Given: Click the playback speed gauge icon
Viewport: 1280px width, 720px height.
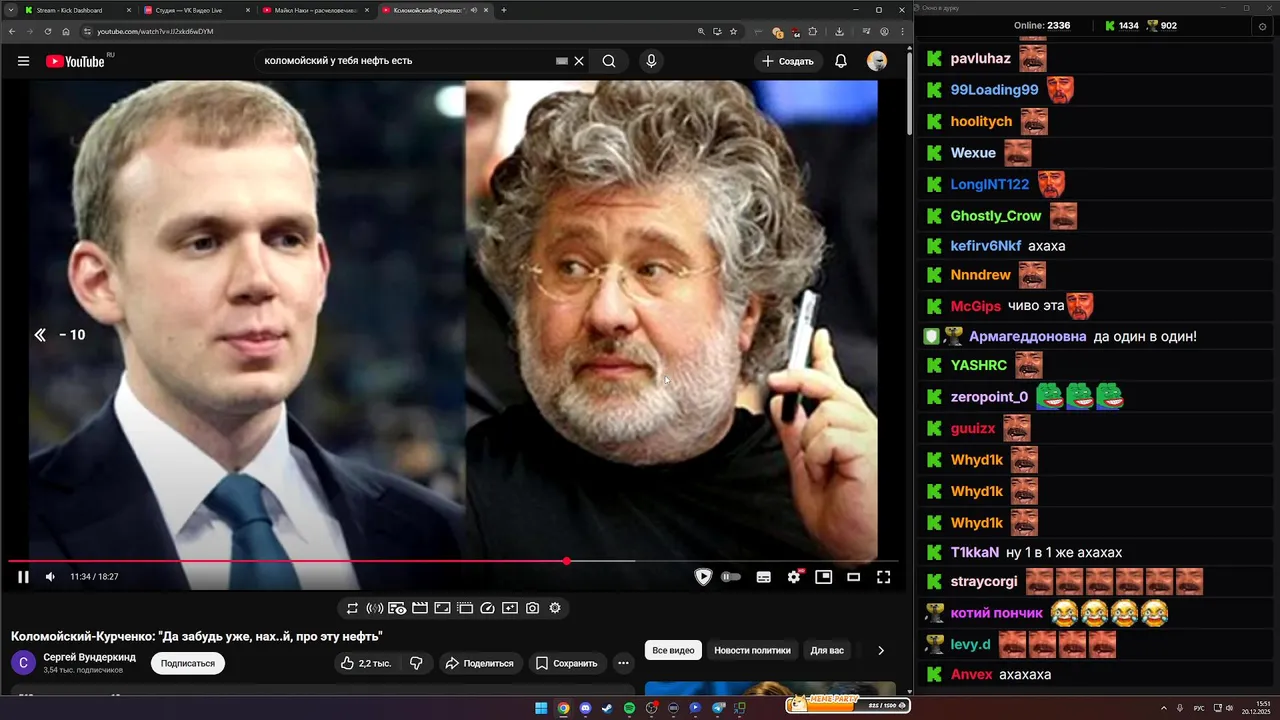Looking at the screenshot, I should pyautogui.click(x=487, y=608).
